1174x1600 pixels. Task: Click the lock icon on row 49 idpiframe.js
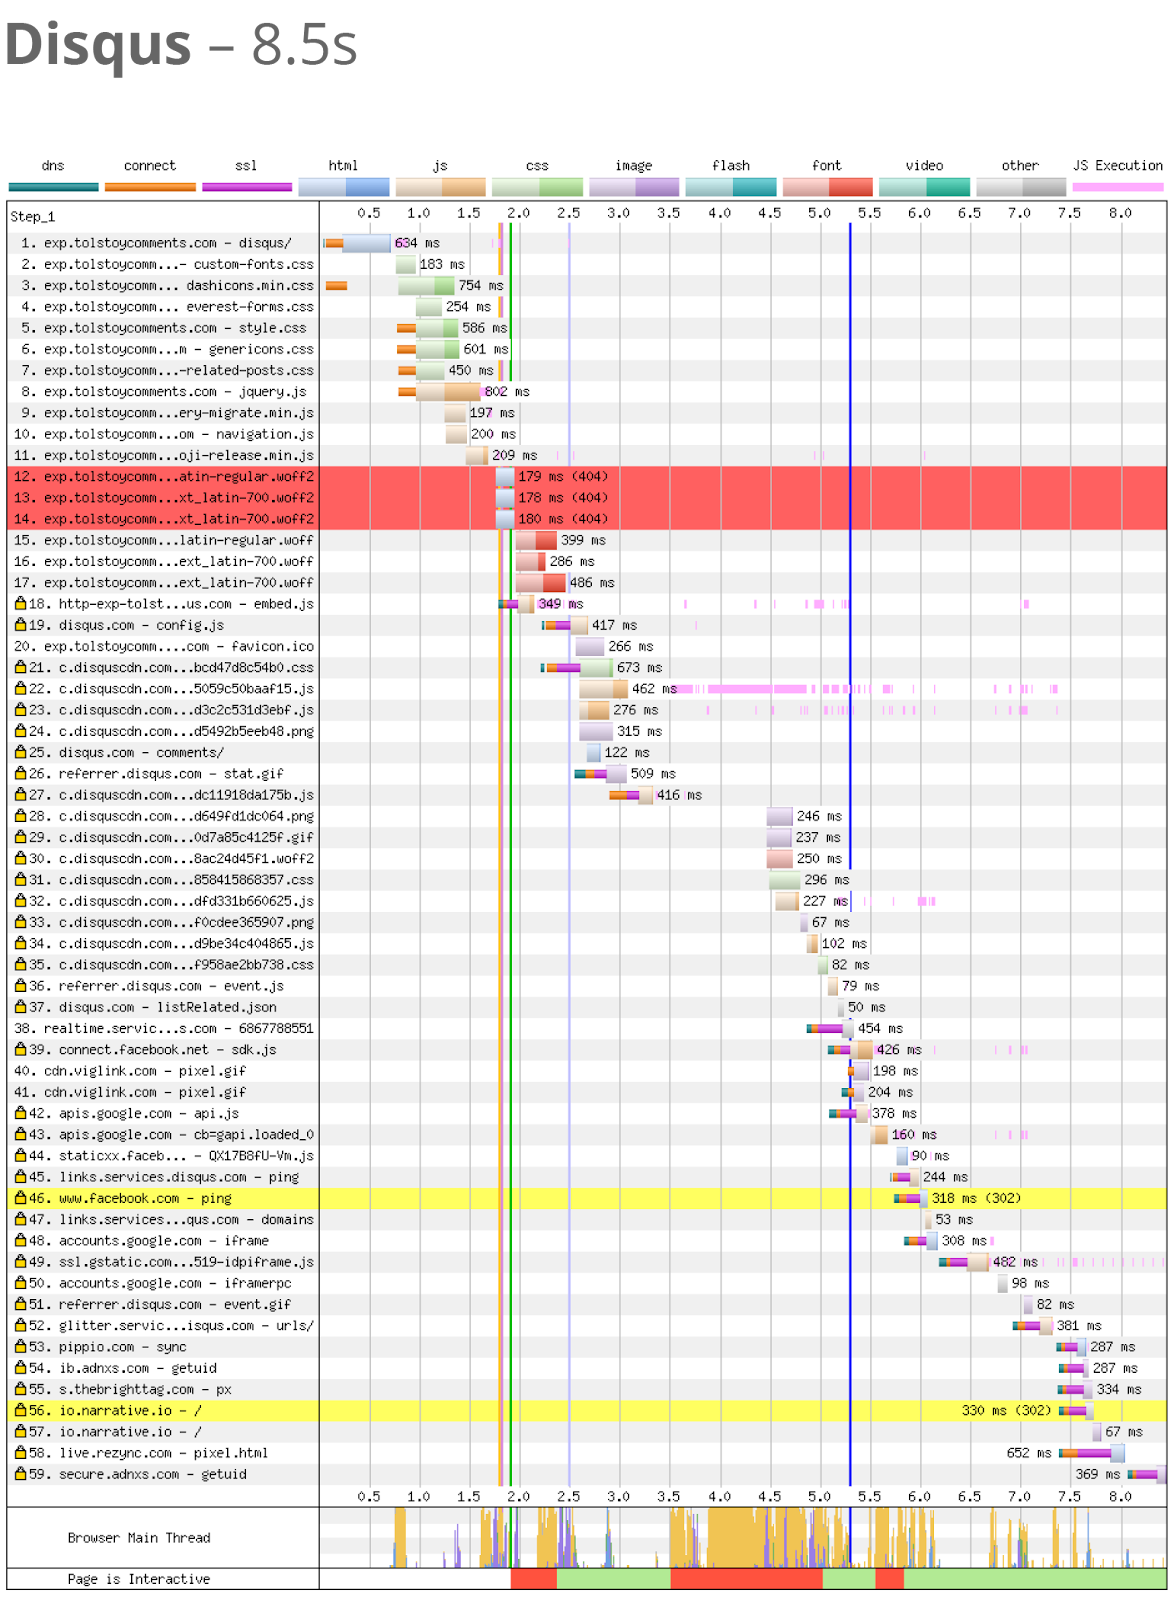(x=20, y=1262)
